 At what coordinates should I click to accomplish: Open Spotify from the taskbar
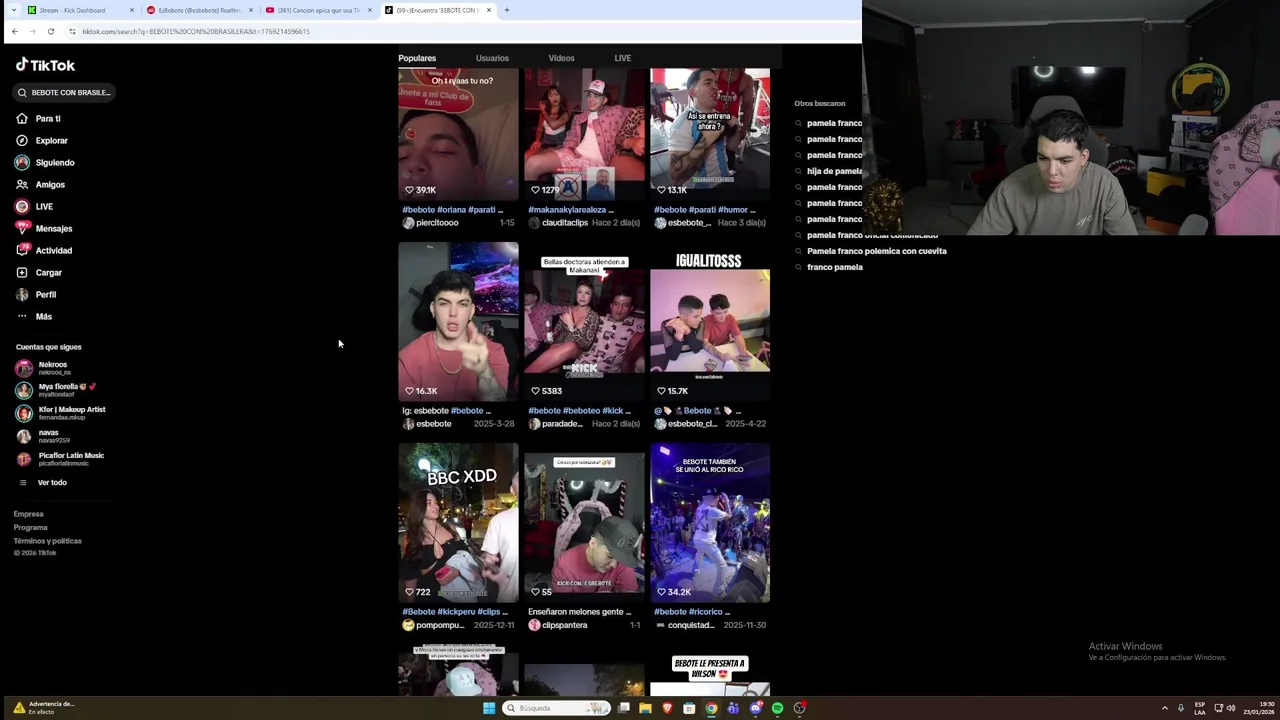(x=777, y=708)
